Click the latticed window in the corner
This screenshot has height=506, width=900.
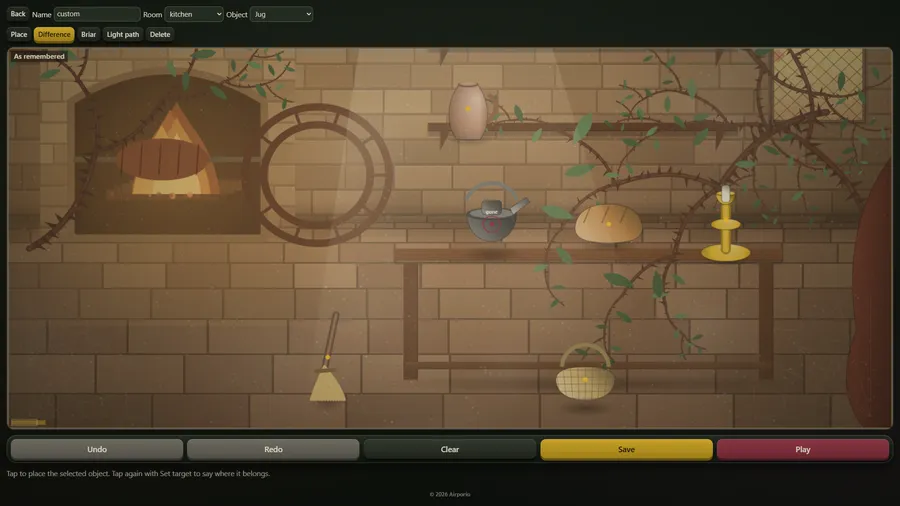(x=818, y=85)
